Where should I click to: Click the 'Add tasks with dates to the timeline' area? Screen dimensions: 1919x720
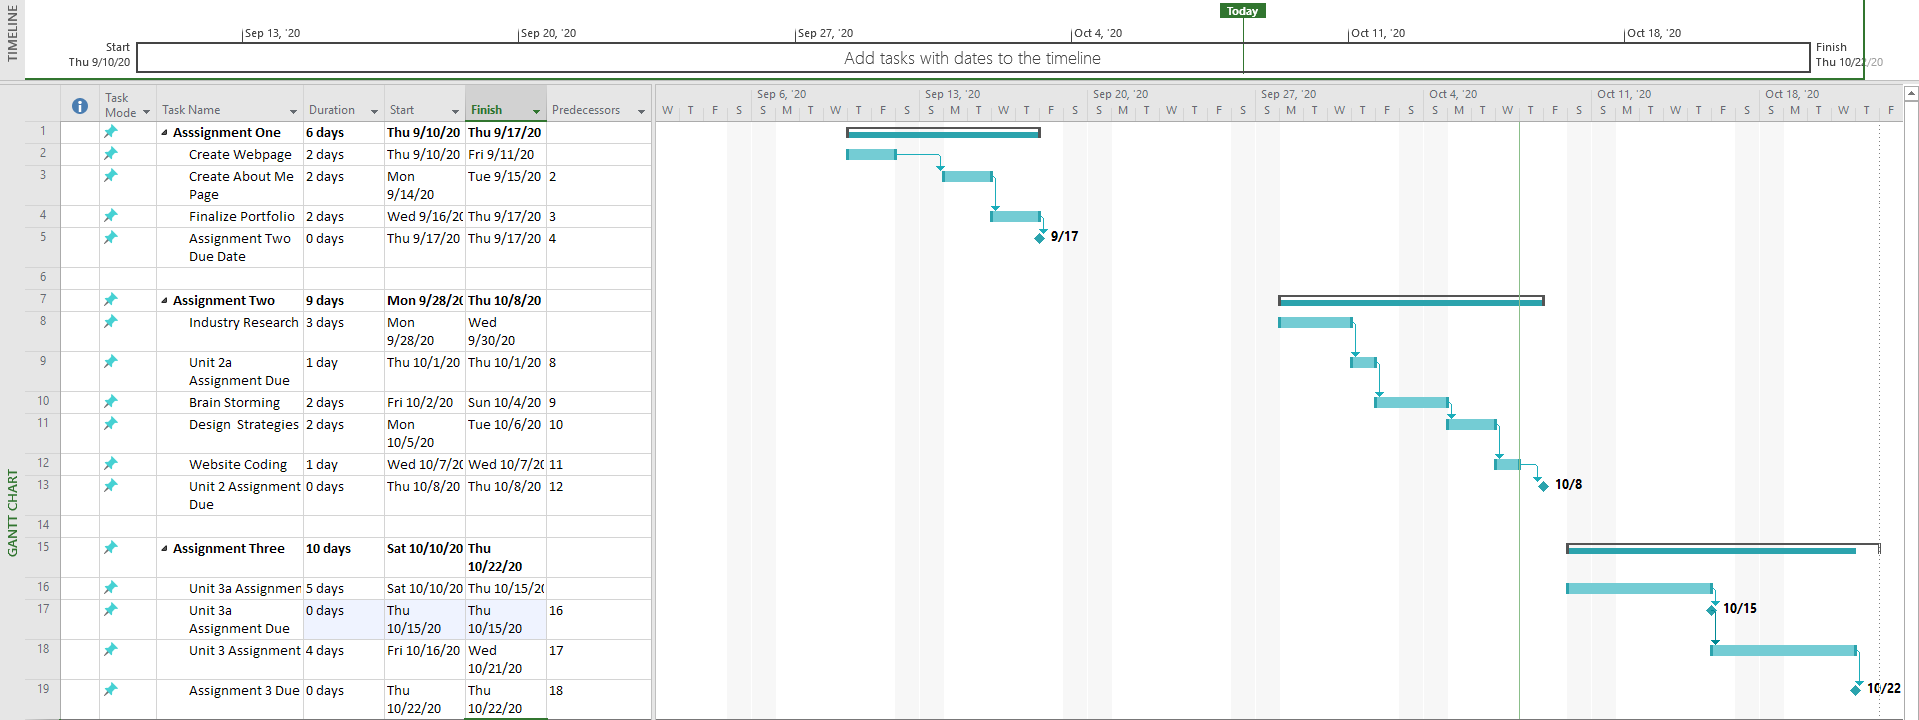coord(972,58)
